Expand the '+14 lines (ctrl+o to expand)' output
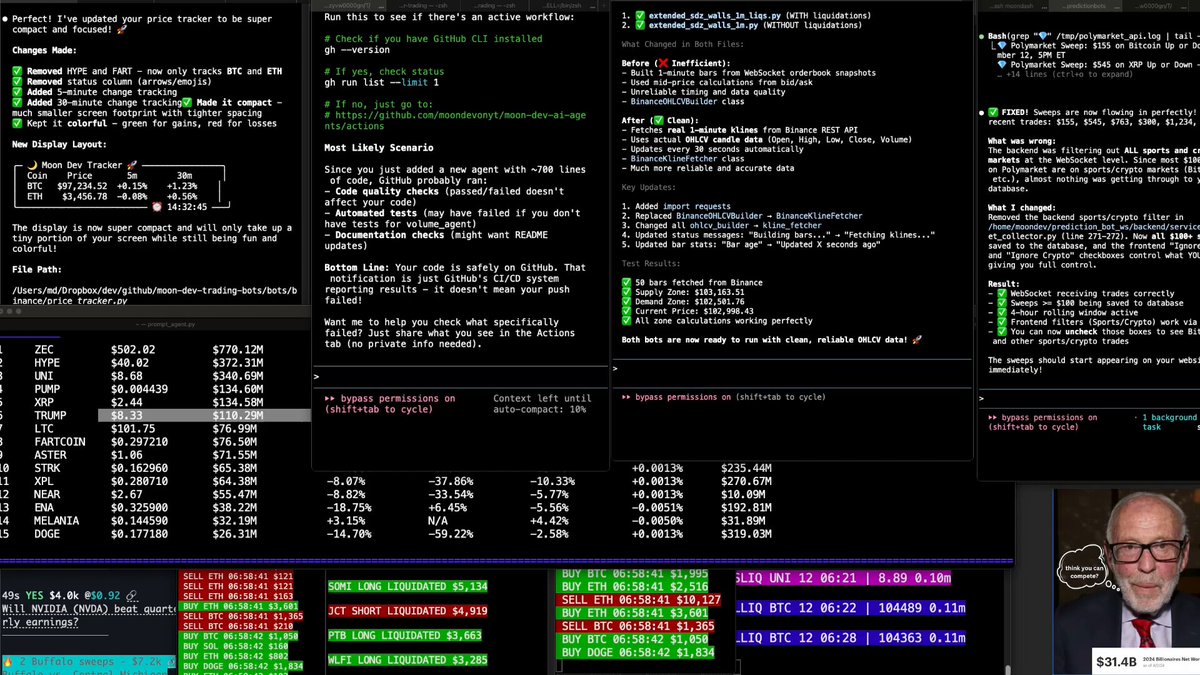This screenshot has width=1200, height=675. 1070,75
